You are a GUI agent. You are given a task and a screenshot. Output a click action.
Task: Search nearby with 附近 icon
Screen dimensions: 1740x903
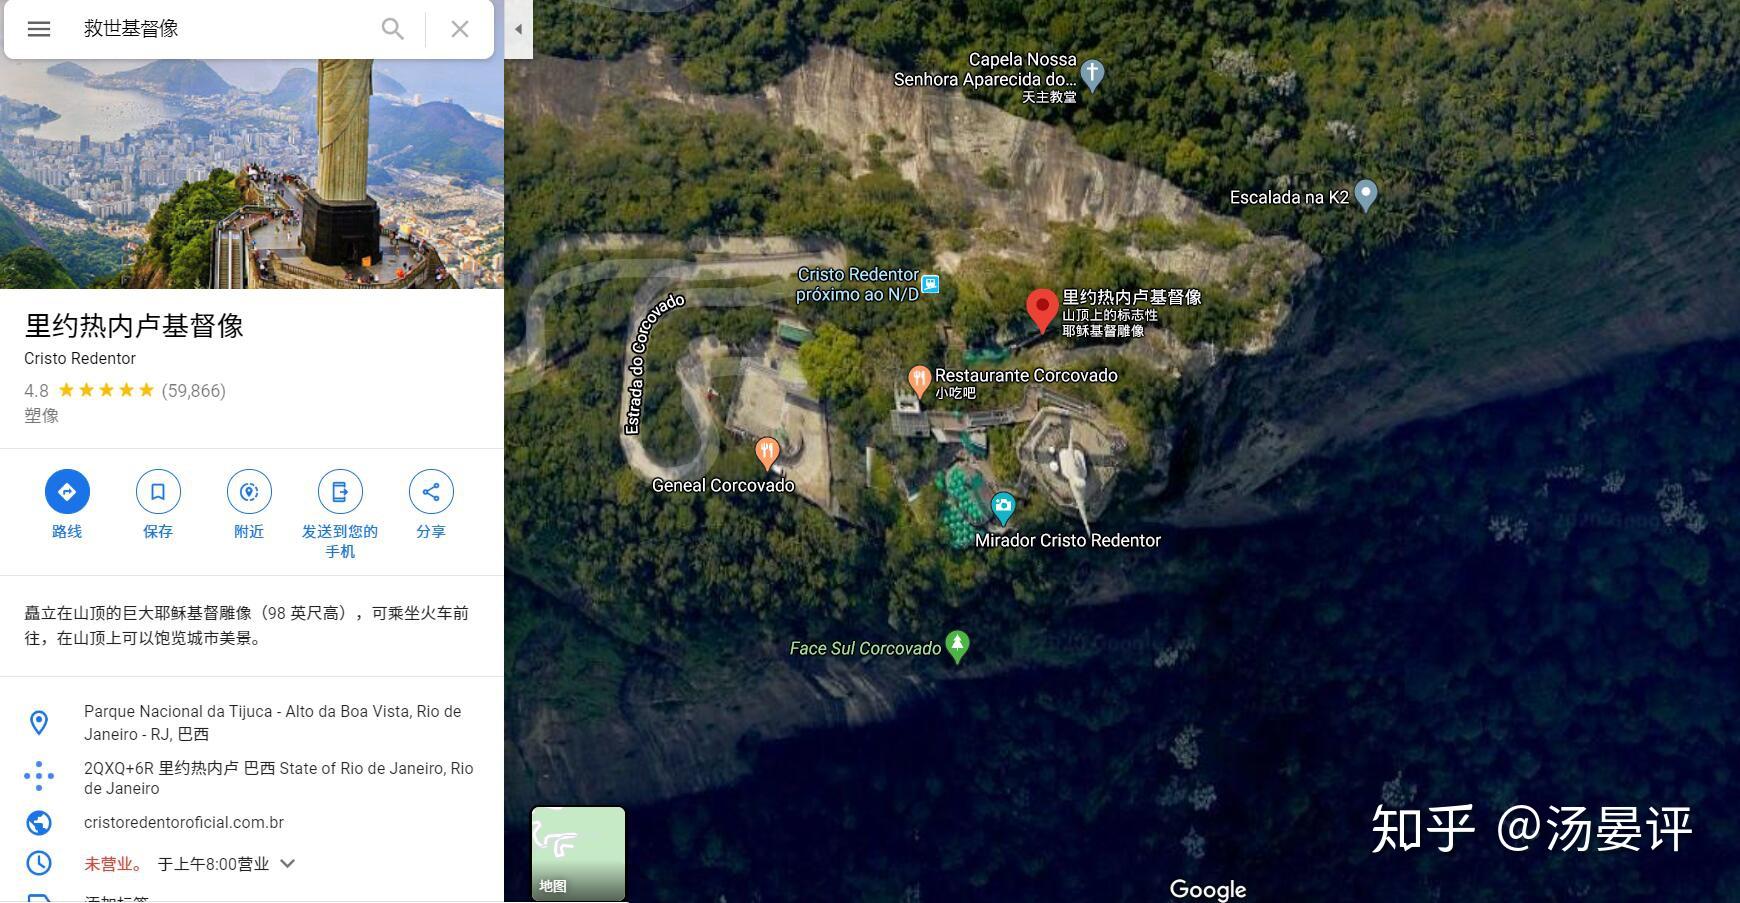[249, 491]
